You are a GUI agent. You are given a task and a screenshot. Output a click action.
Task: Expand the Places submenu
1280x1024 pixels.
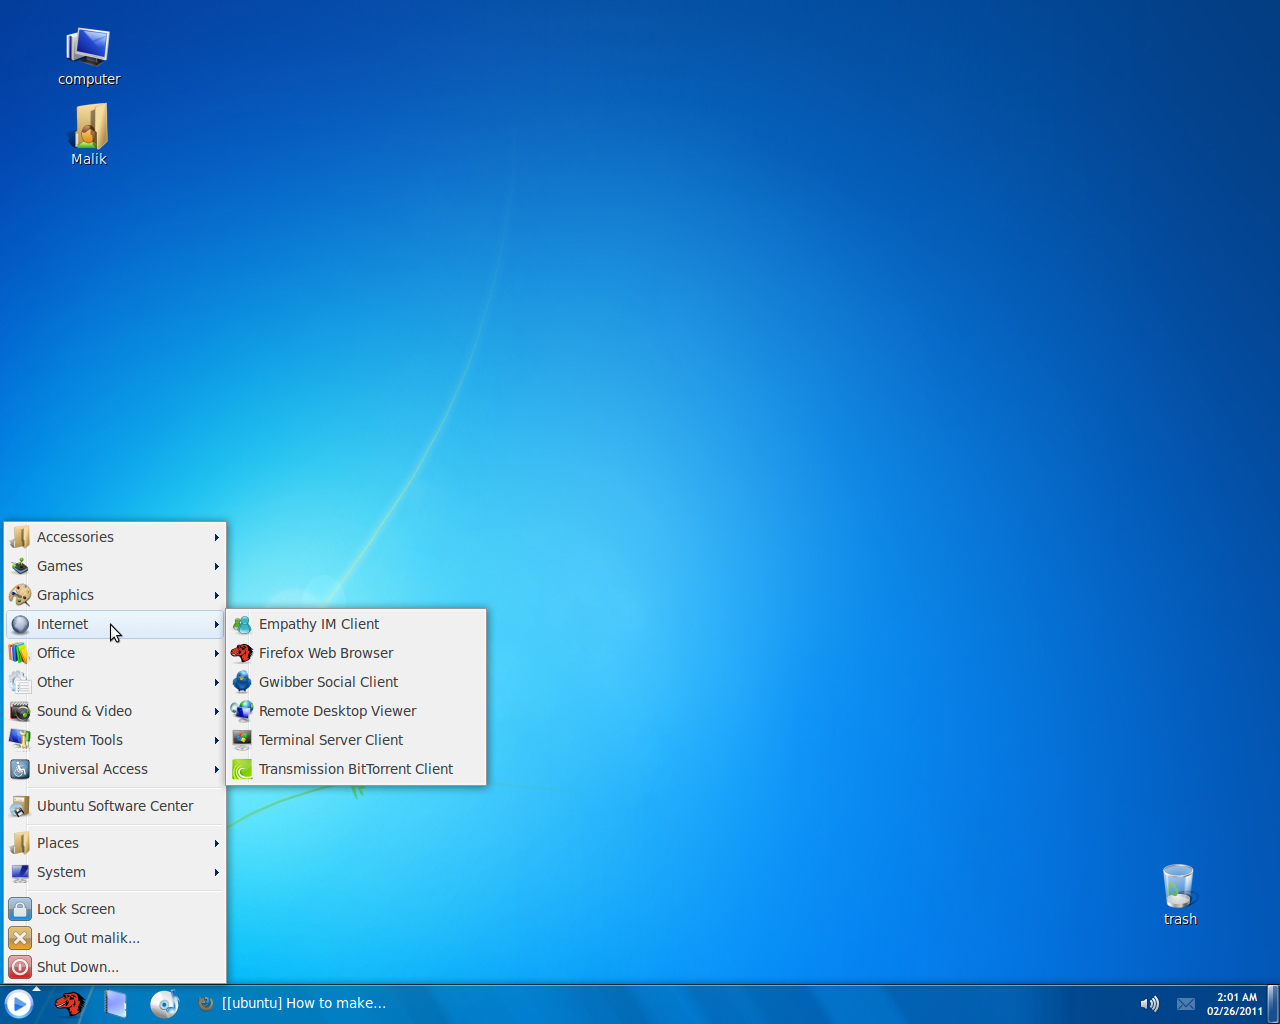57,842
